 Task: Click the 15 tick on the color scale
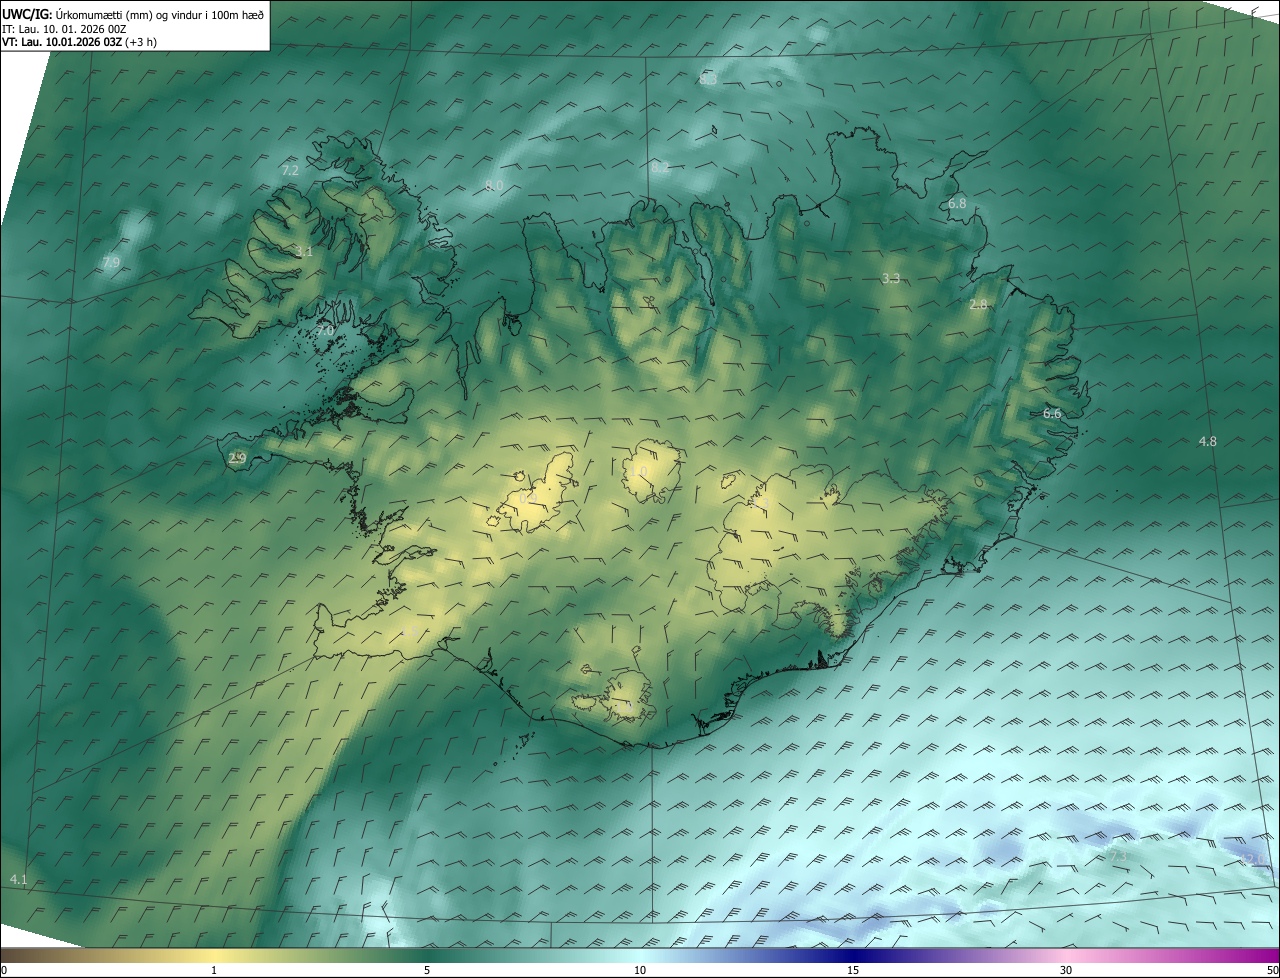pyautogui.click(x=853, y=970)
